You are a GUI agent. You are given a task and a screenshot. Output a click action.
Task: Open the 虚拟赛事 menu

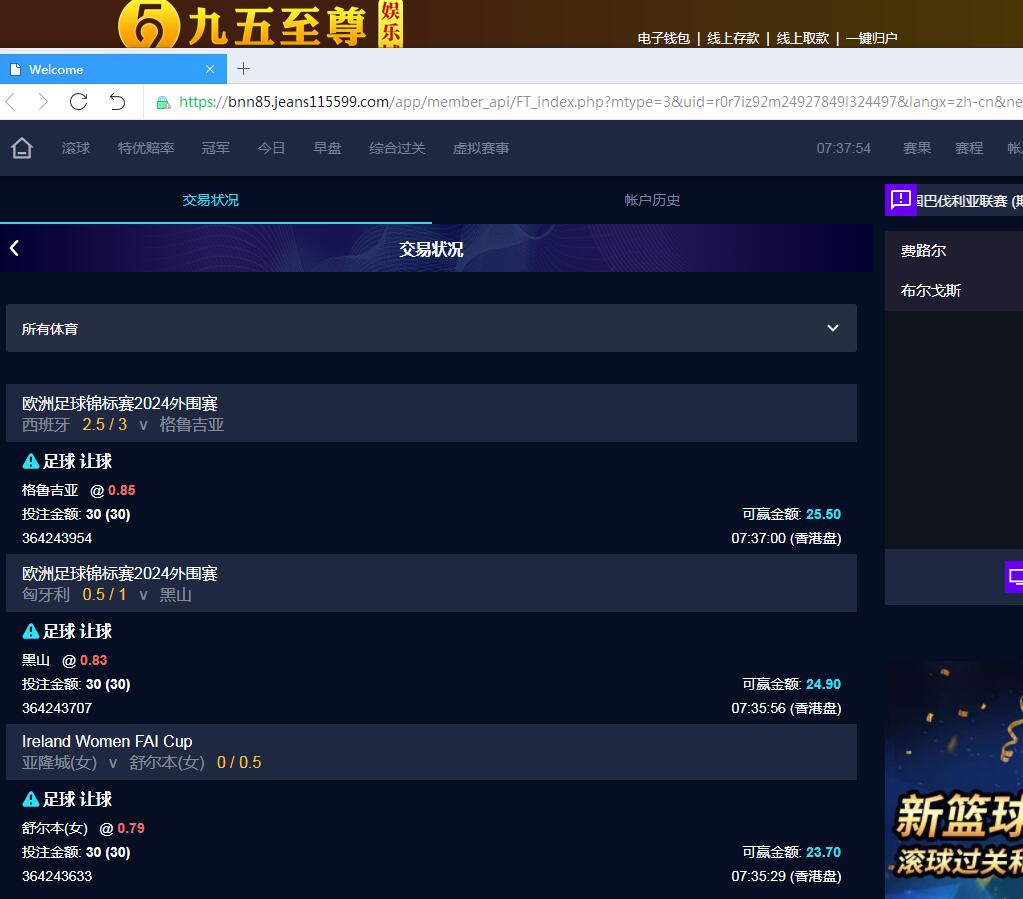click(481, 148)
